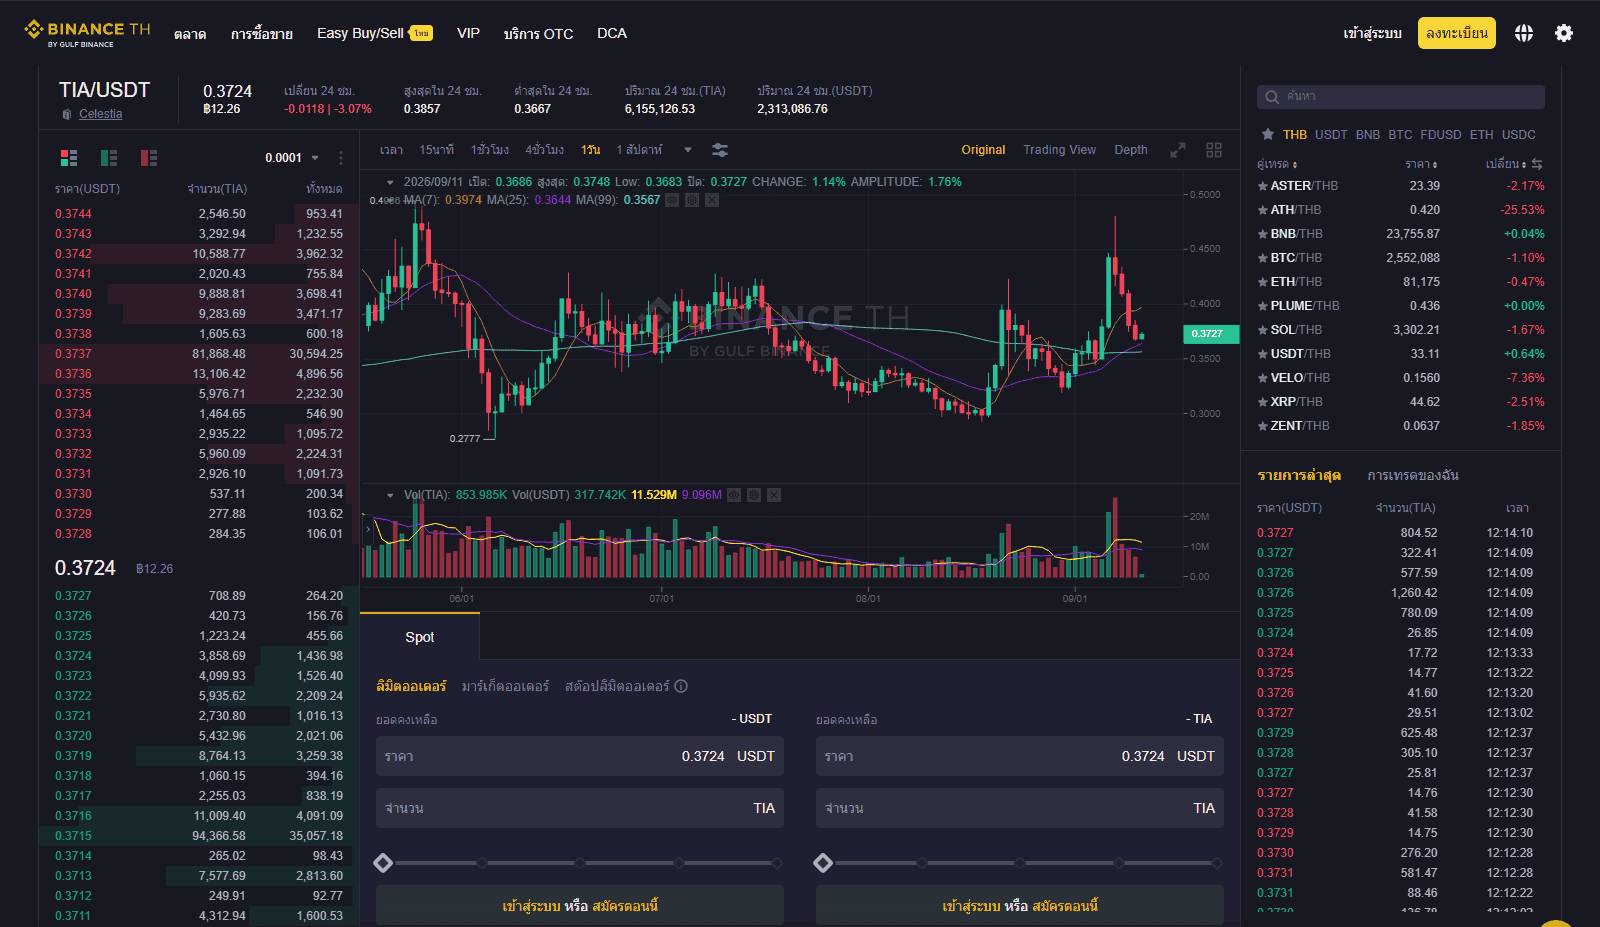The height and width of the screenshot is (927, 1600).
Task: Select the USDT market tab
Action: pos(1331,134)
